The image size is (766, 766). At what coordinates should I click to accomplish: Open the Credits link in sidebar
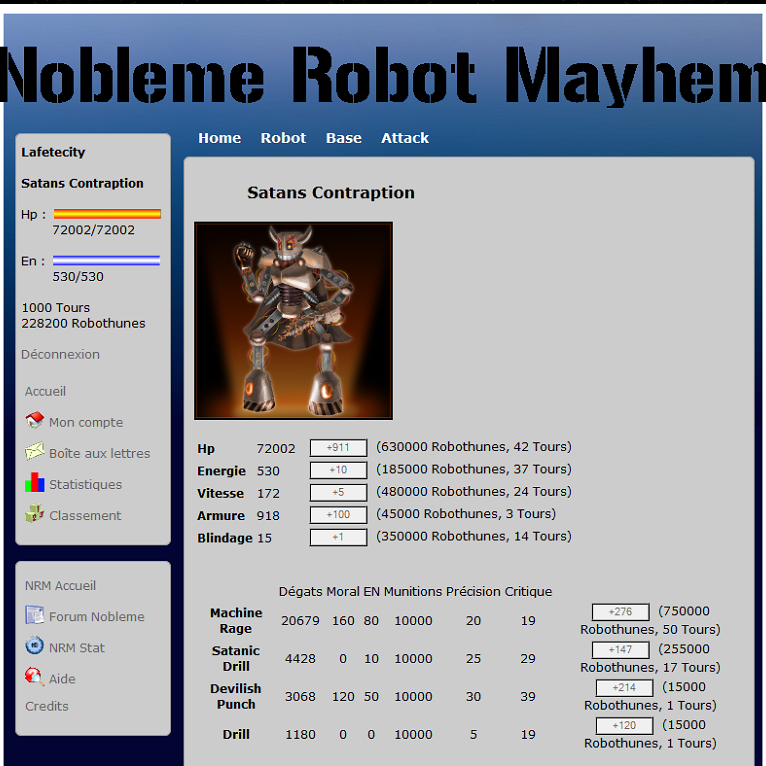pos(47,706)
